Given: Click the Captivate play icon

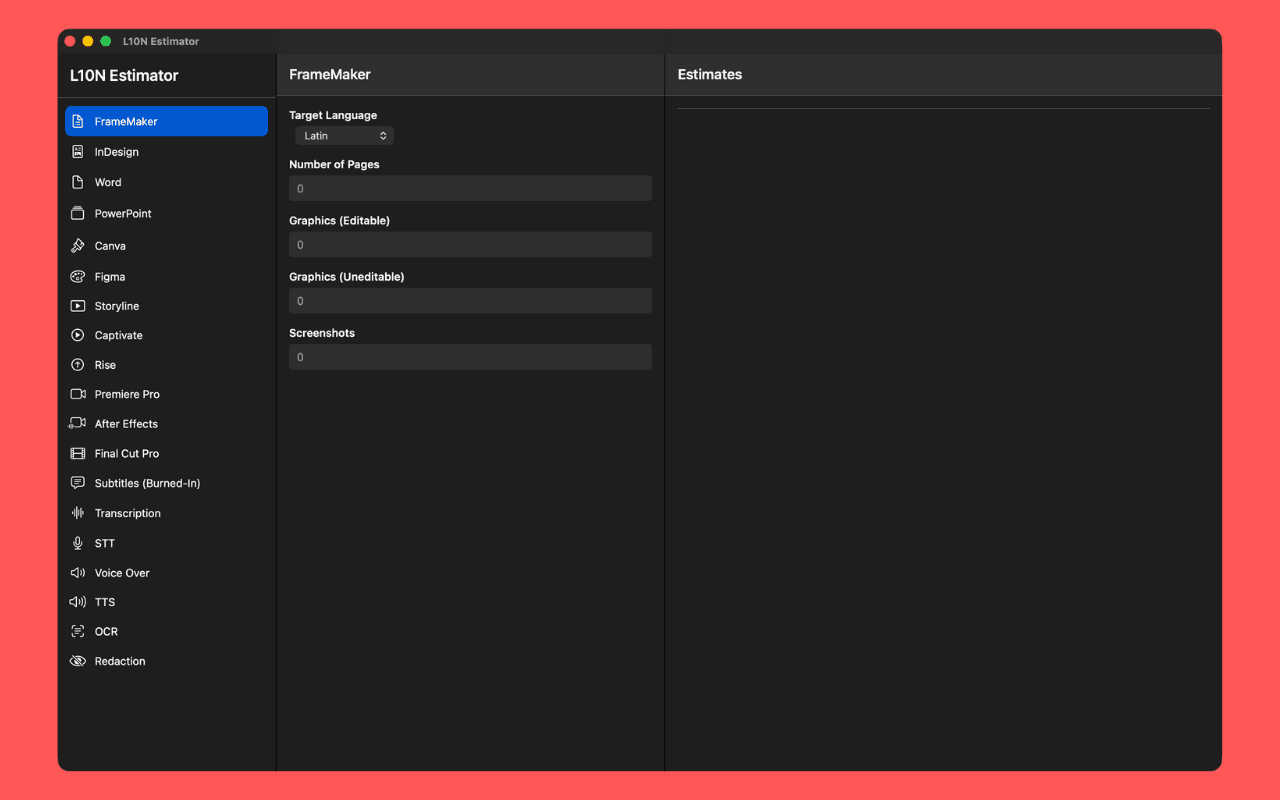Looking at the screenshot, I should click(78, 335).
